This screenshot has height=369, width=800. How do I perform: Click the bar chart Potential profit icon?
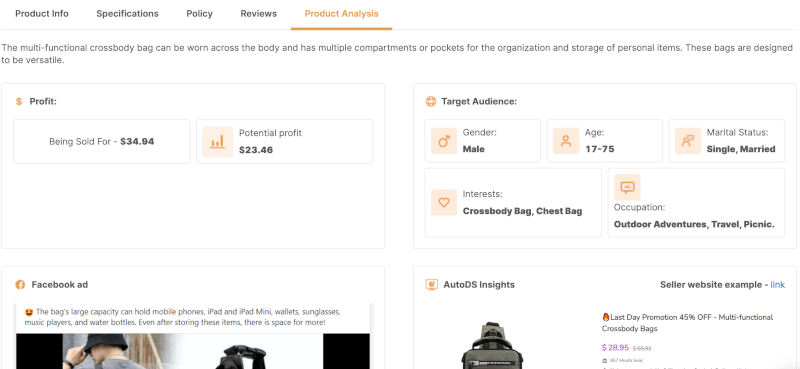point(218,142)
